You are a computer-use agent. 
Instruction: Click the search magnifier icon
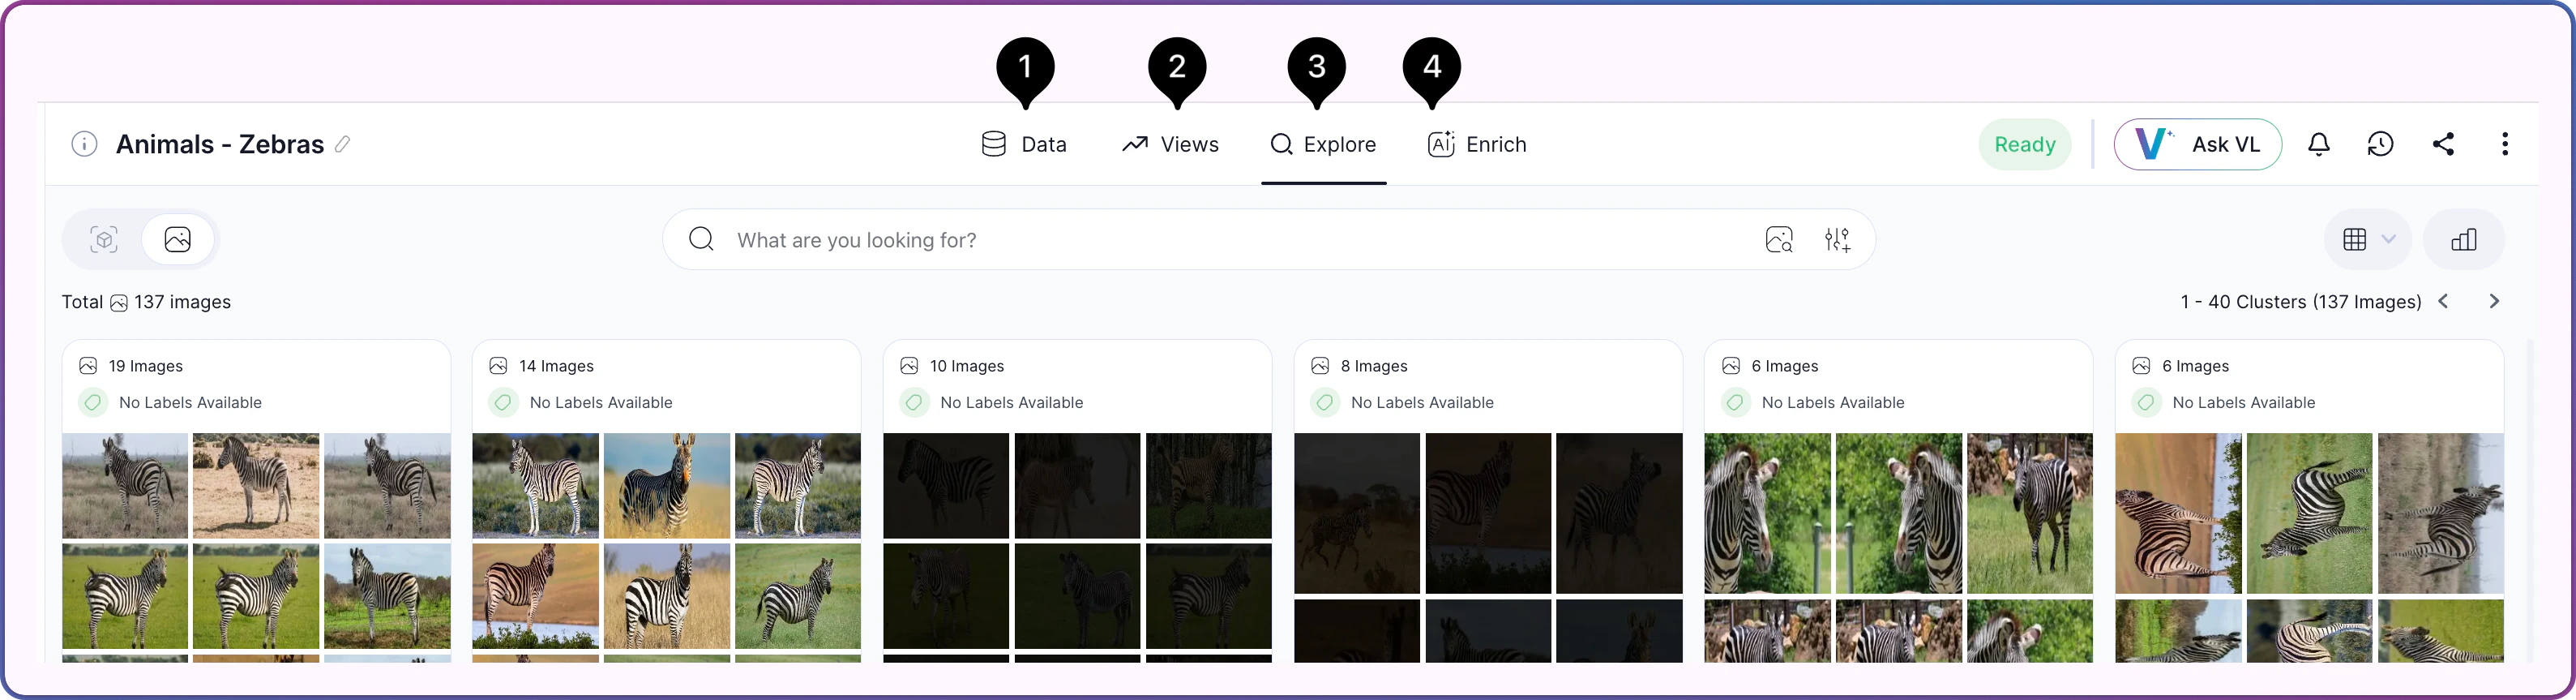click(x=702, y=239)
